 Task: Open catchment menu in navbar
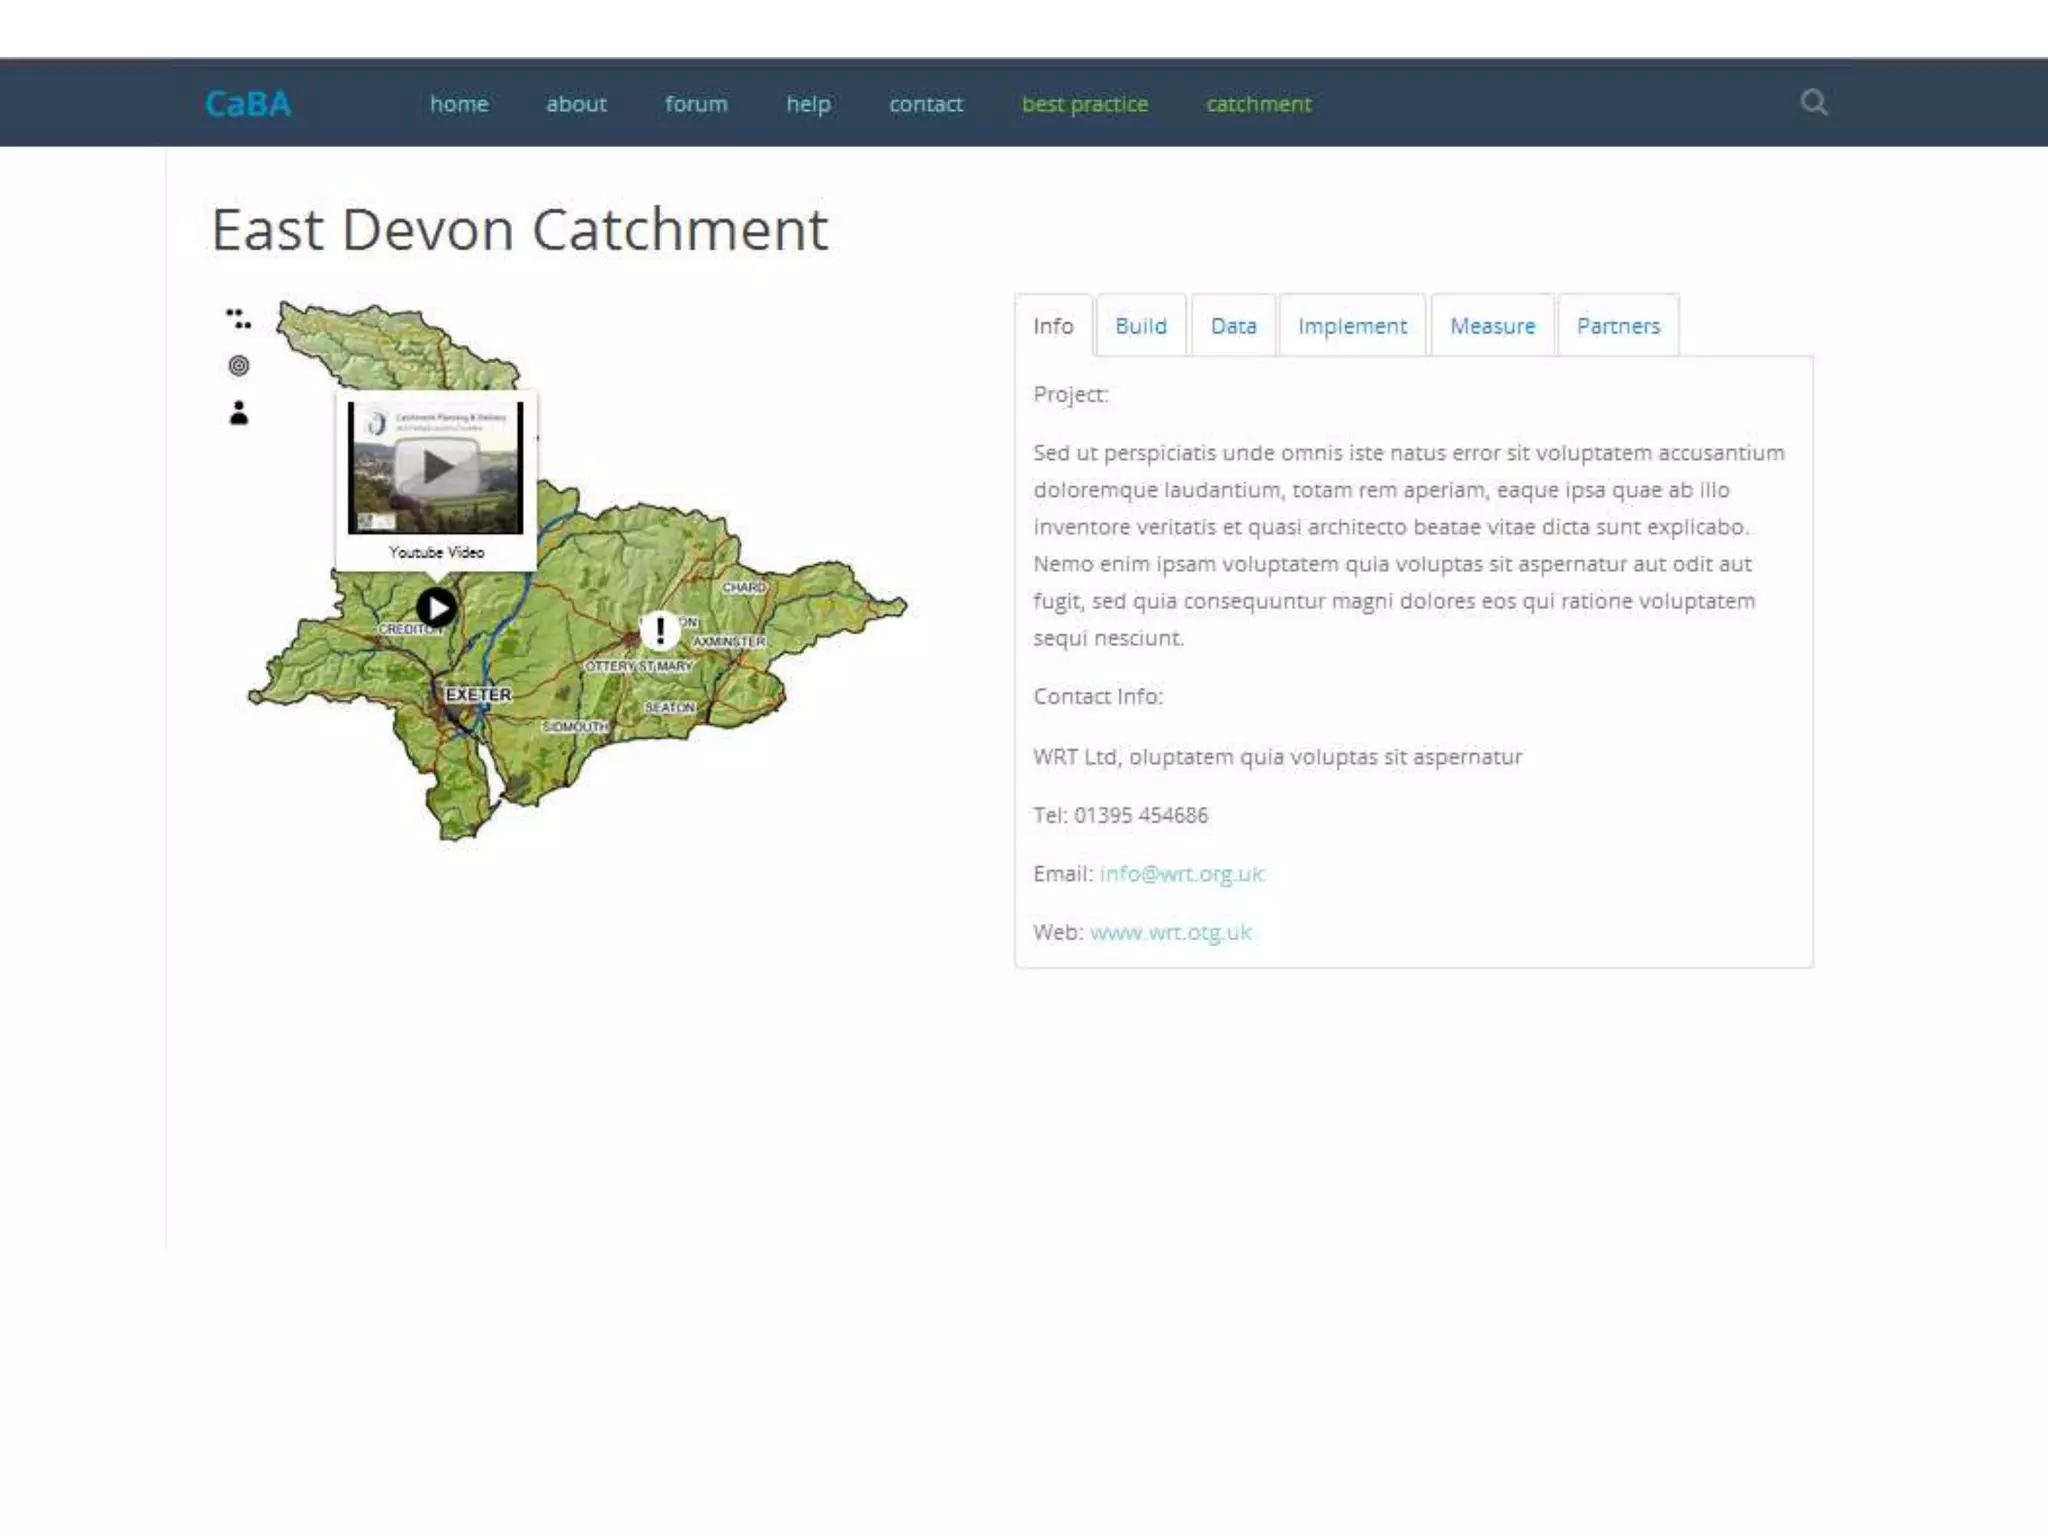pos(1258,104)
